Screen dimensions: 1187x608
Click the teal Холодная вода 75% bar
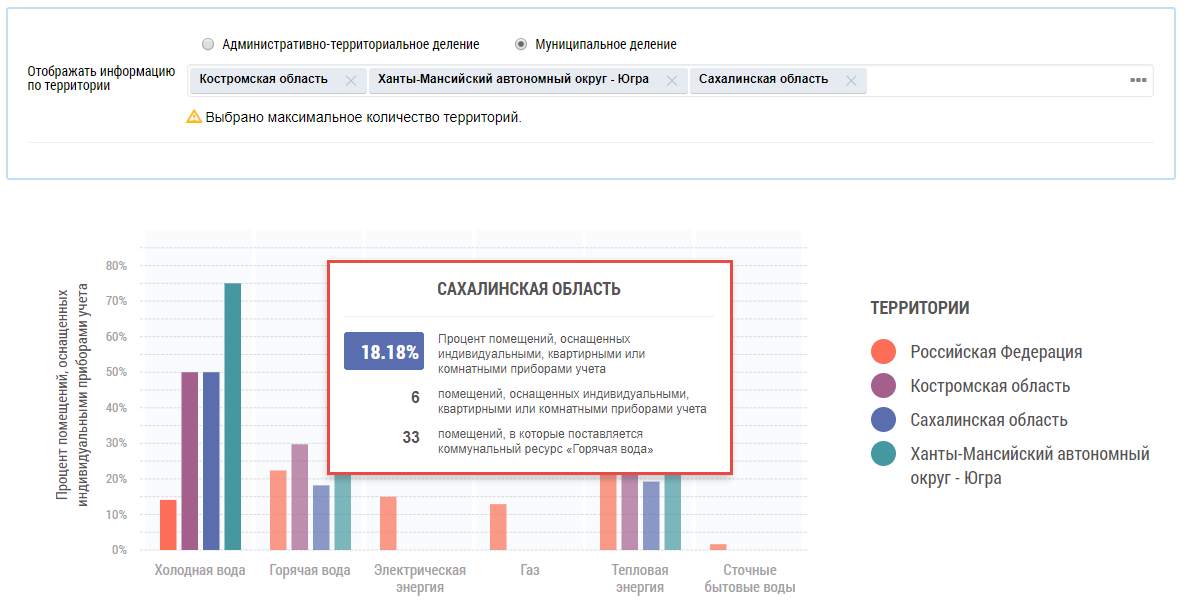[233, 416]
